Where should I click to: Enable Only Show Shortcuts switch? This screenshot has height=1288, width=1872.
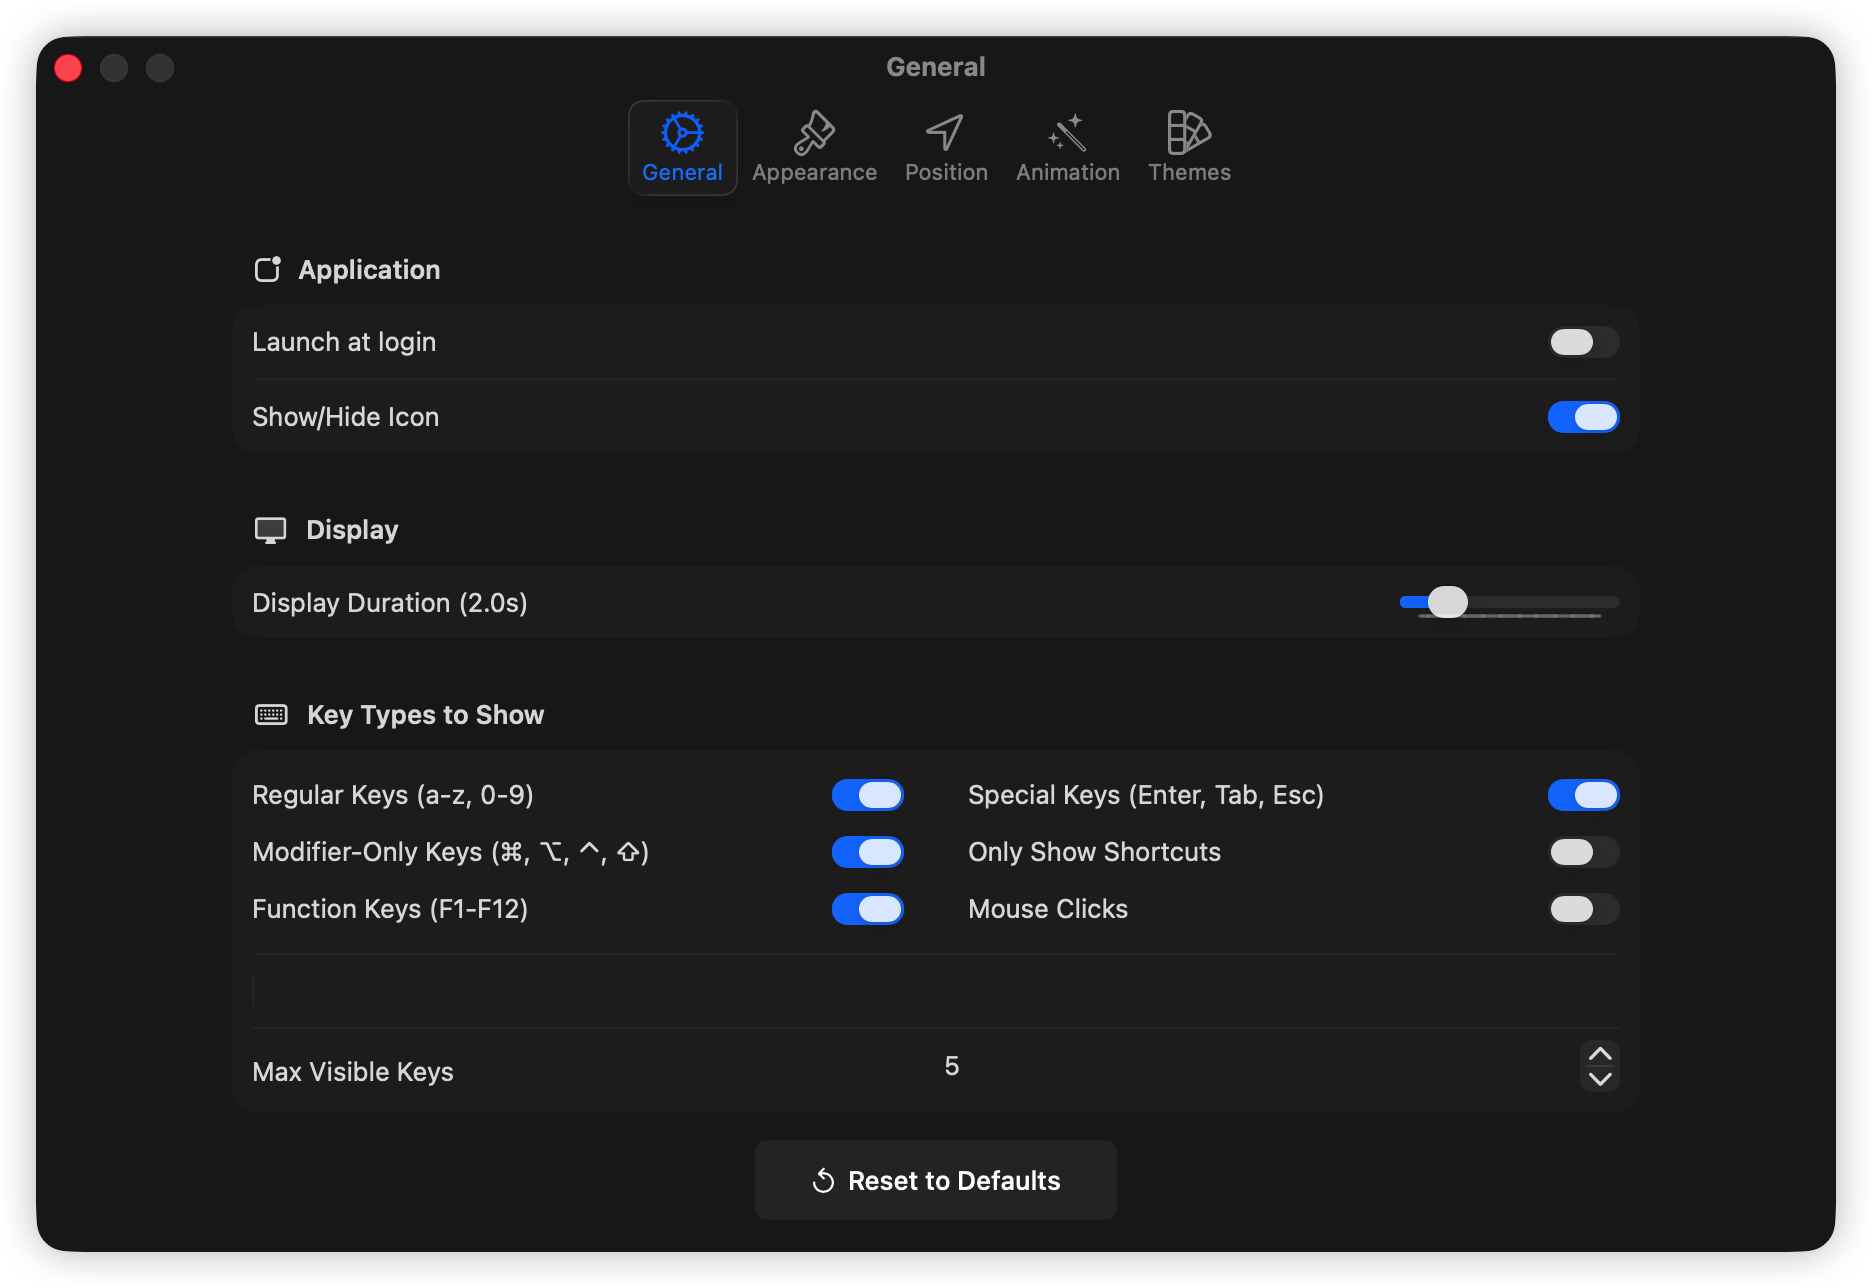click(x=1583, y=852)
